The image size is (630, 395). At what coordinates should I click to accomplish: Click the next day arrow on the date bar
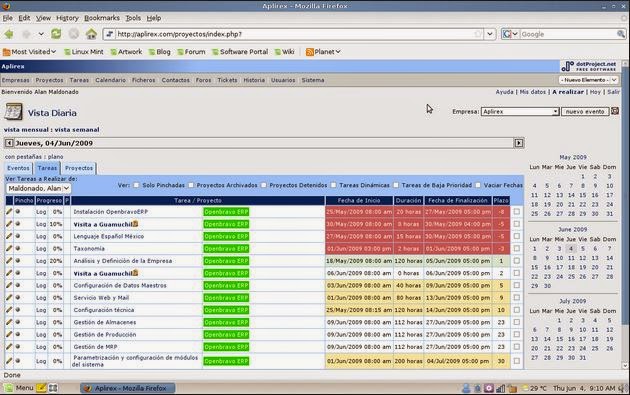pyautogui.click(x=519, y=143)
